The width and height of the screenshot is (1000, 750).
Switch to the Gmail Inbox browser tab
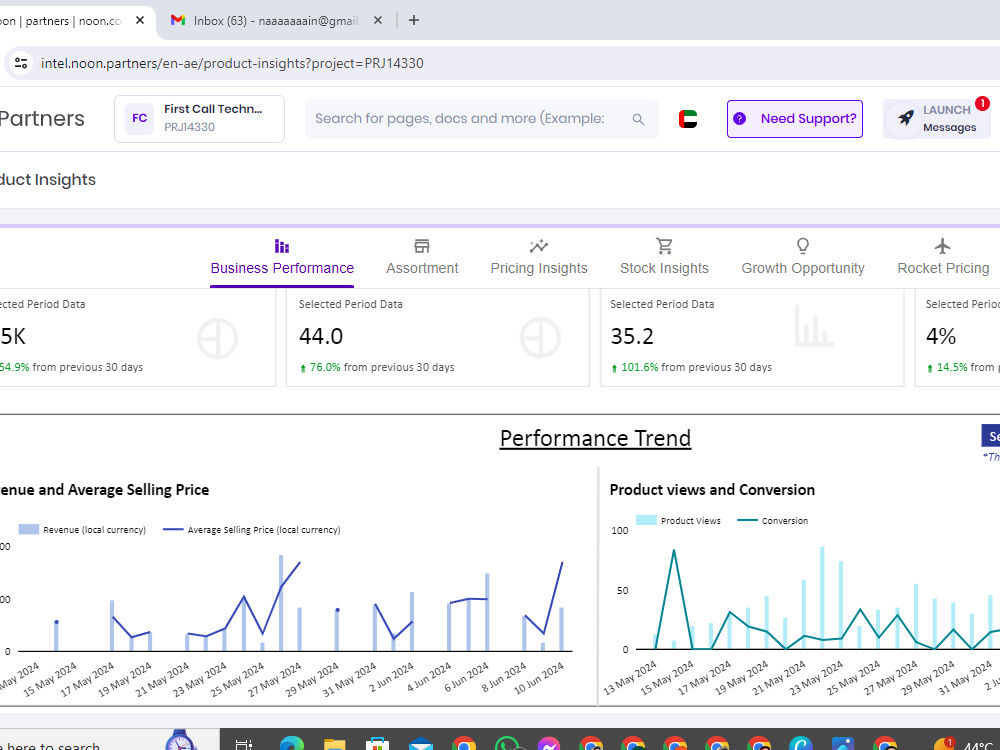click(x=274, y=20)
